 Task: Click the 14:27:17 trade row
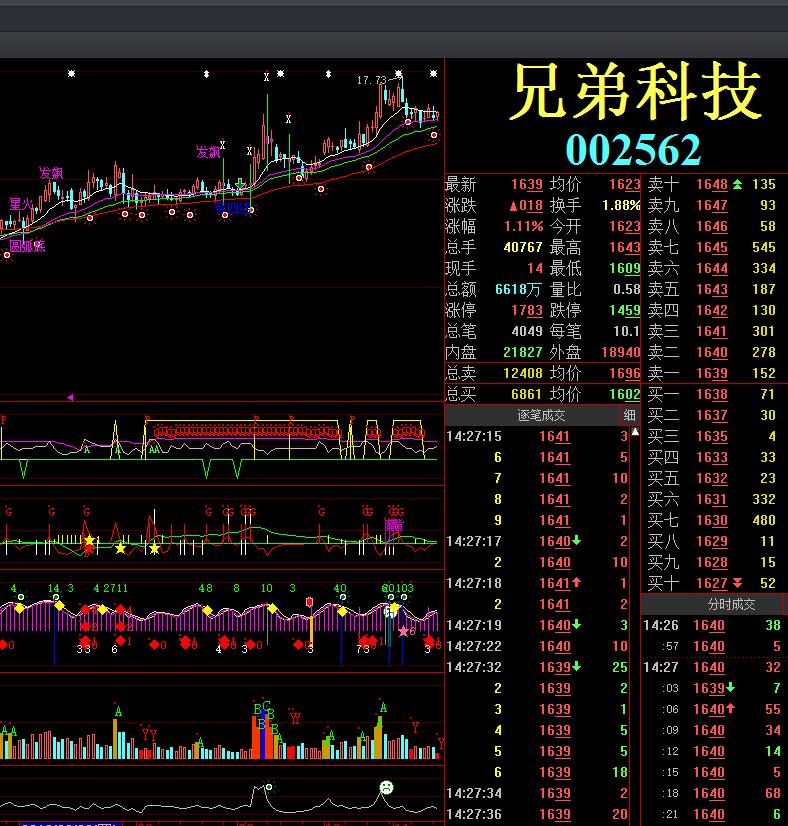(x=537, y=541)
